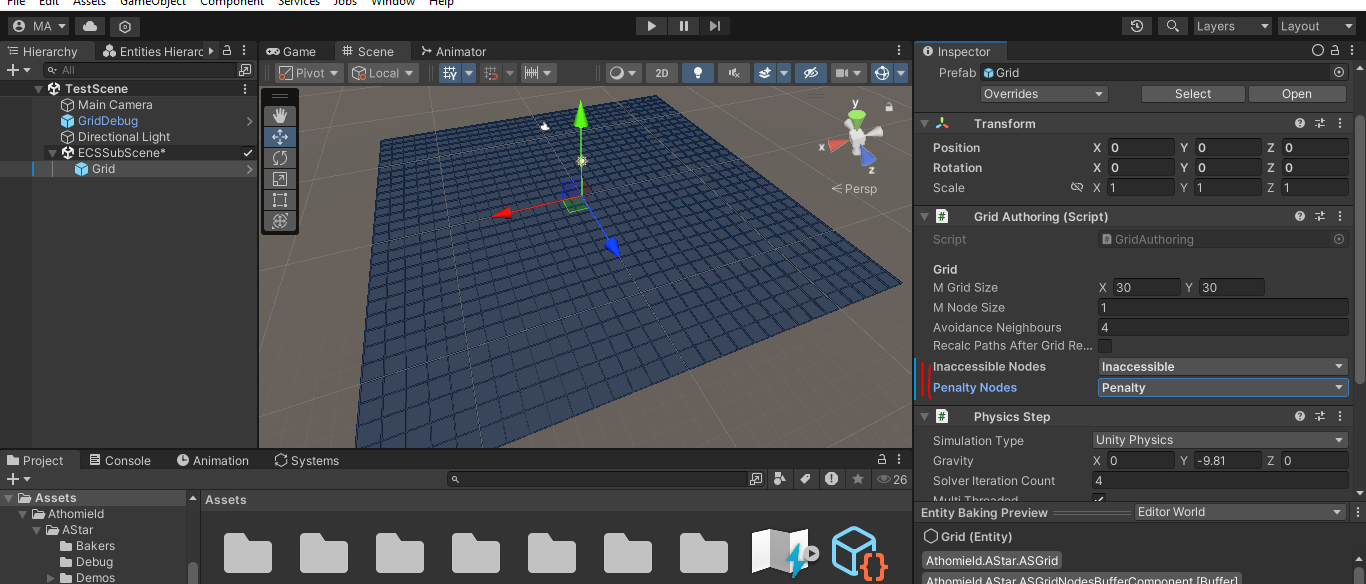Select the Hand view tool
This screenshot has height=584, width=1366.
pos(280,116)
